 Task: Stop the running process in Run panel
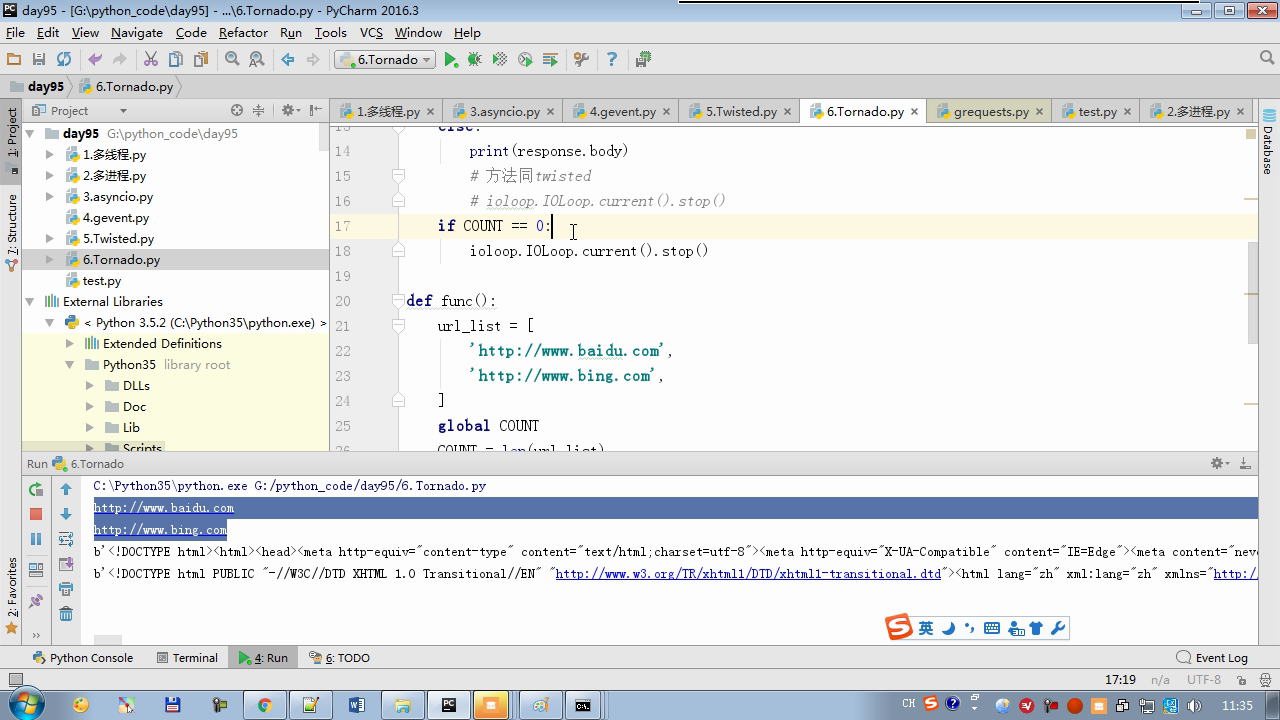coord(36,514)
